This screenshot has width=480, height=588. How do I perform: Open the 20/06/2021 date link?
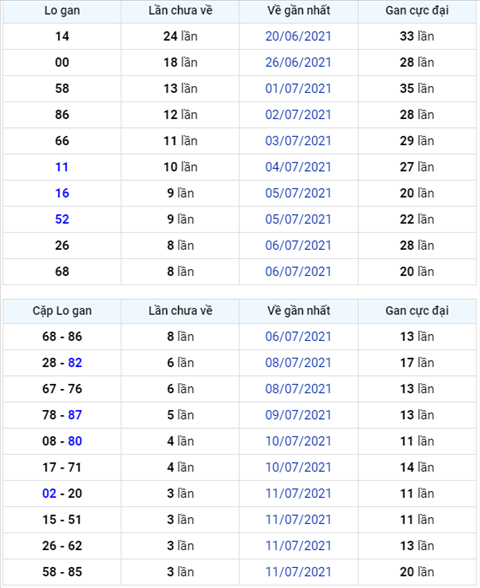pyautogui.click(x=298, y=36)
